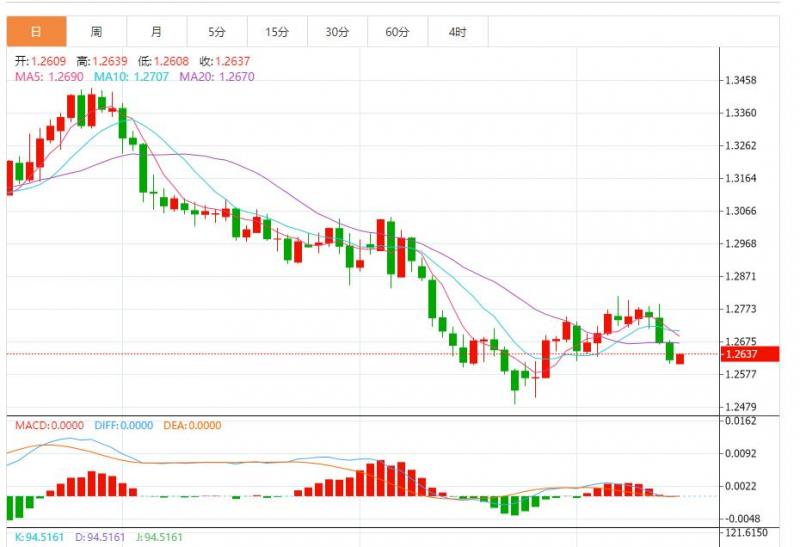800x547 pixels.
Task: Open the 15分 timeframe tab
Action: coord(277,32)
